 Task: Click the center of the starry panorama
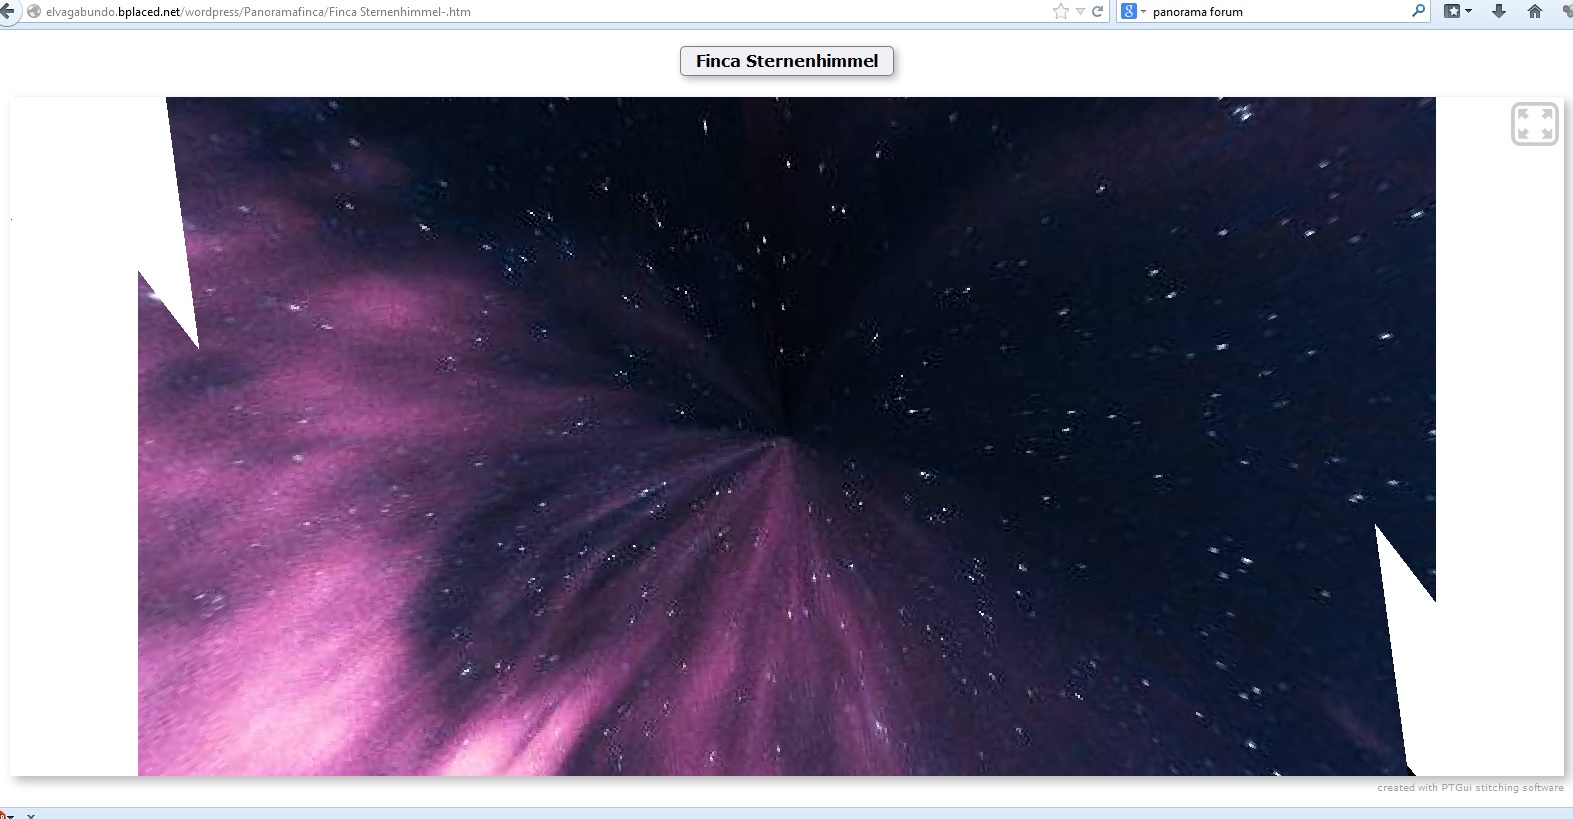[x=787, y=436]
